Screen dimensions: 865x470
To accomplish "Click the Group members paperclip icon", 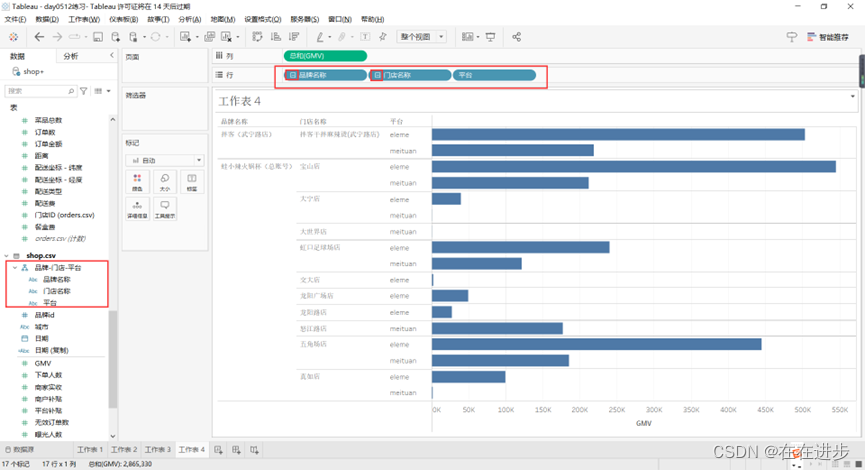I will click(x=342, y=37).
